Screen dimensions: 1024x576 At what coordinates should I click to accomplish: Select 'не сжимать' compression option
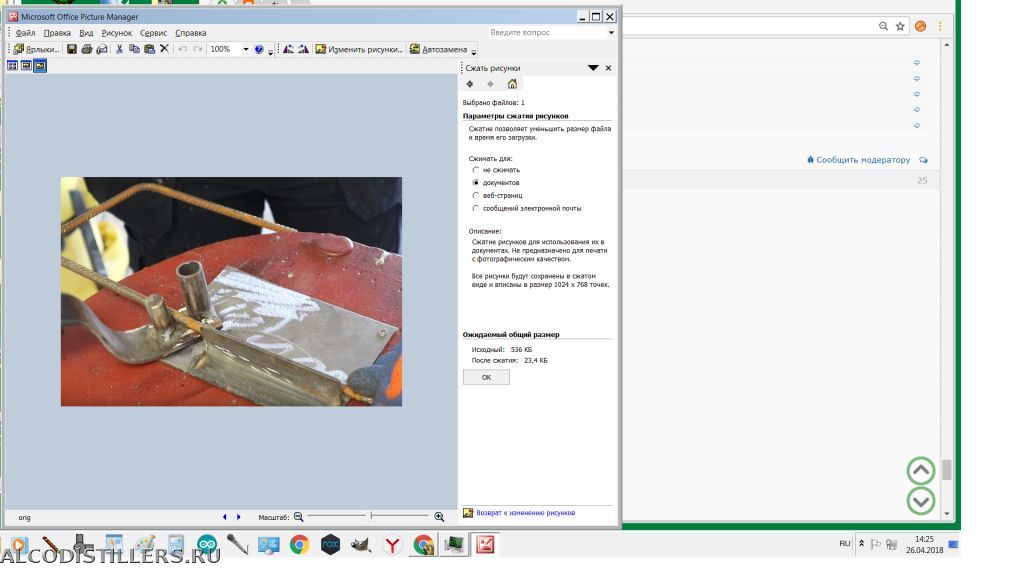476,170
